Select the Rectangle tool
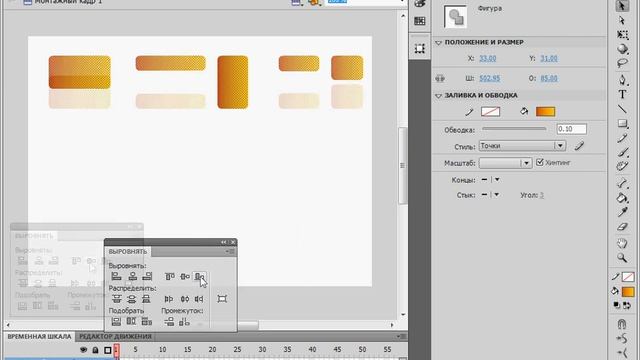Screen dimensions: 640x360 point(622,123)
